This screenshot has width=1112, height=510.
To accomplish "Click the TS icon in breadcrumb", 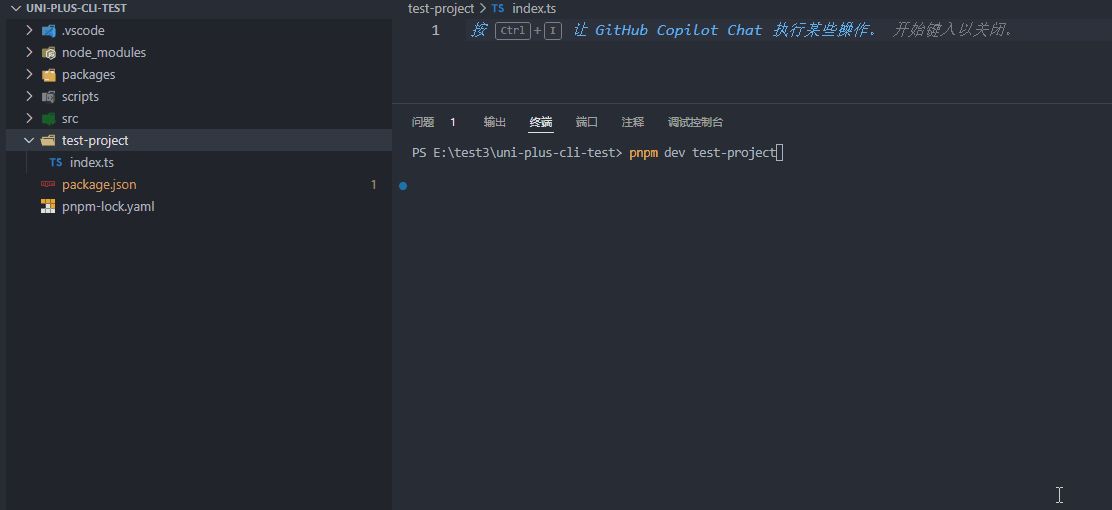I will tap(498, 9).
